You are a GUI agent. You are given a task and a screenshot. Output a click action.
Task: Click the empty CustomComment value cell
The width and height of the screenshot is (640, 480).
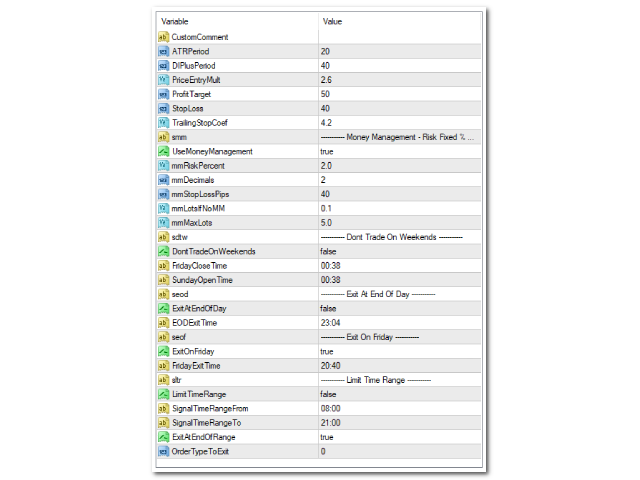coord(400,37)
